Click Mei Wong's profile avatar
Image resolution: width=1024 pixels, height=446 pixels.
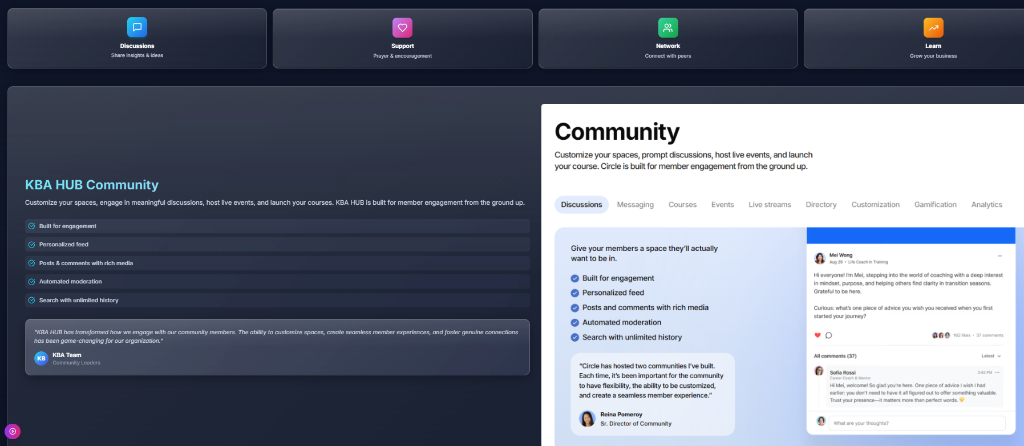pyautogui.click(x=820, y=258)
